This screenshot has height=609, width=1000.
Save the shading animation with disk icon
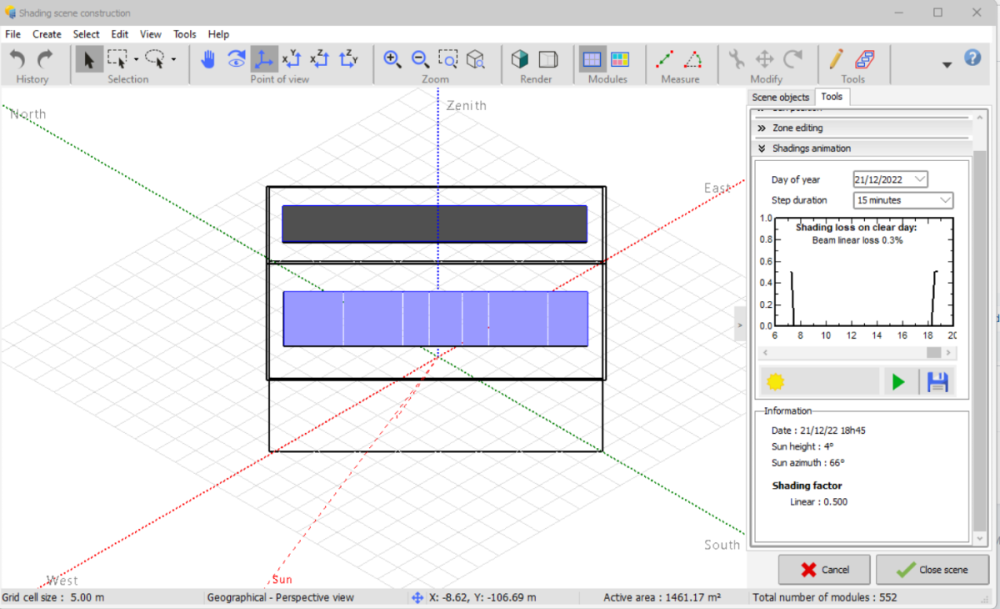pos(937,381)
